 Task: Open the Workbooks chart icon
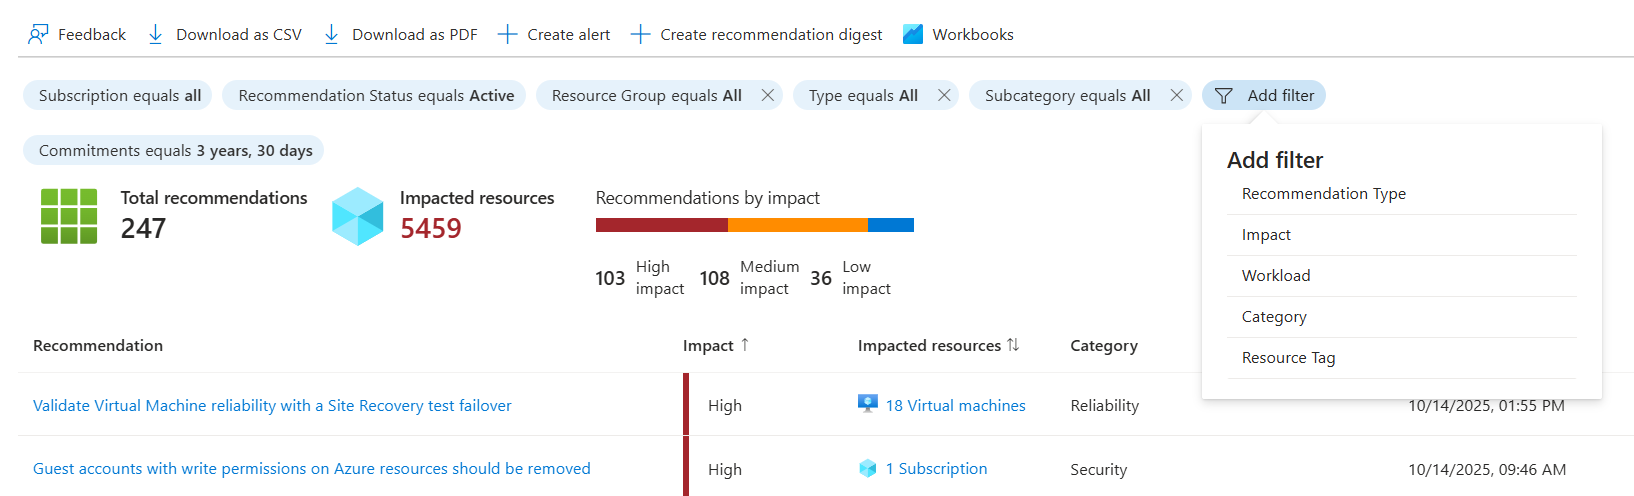(x=912, y=35)
